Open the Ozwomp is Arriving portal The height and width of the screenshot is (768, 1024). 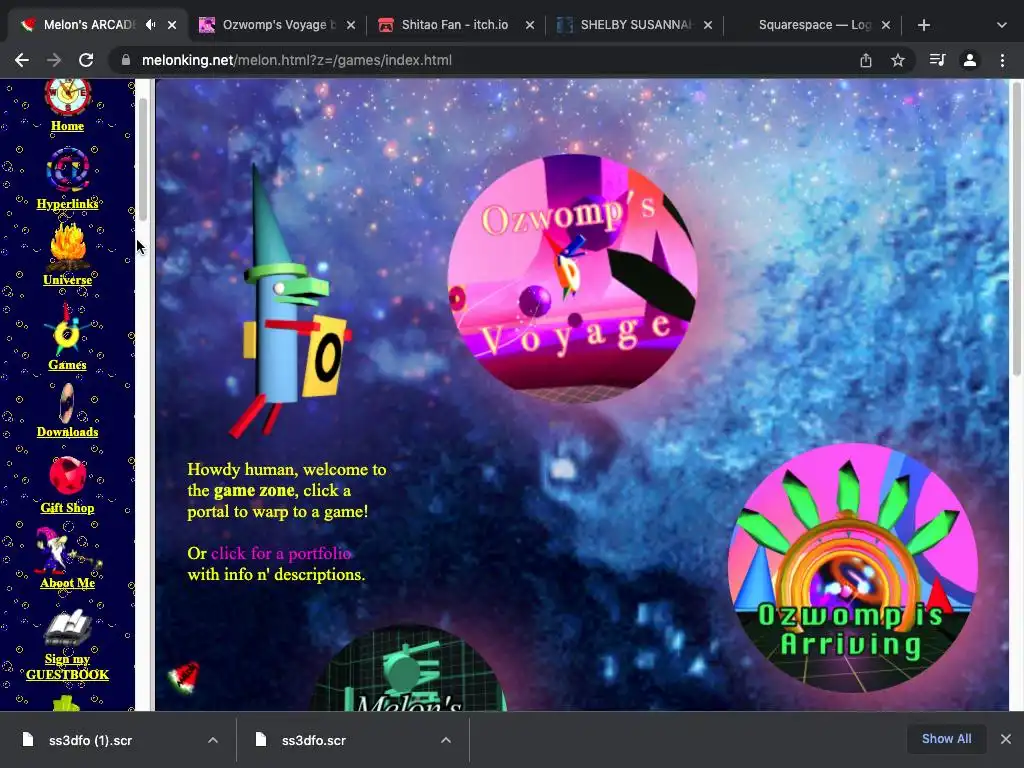(x=852, y=568)
